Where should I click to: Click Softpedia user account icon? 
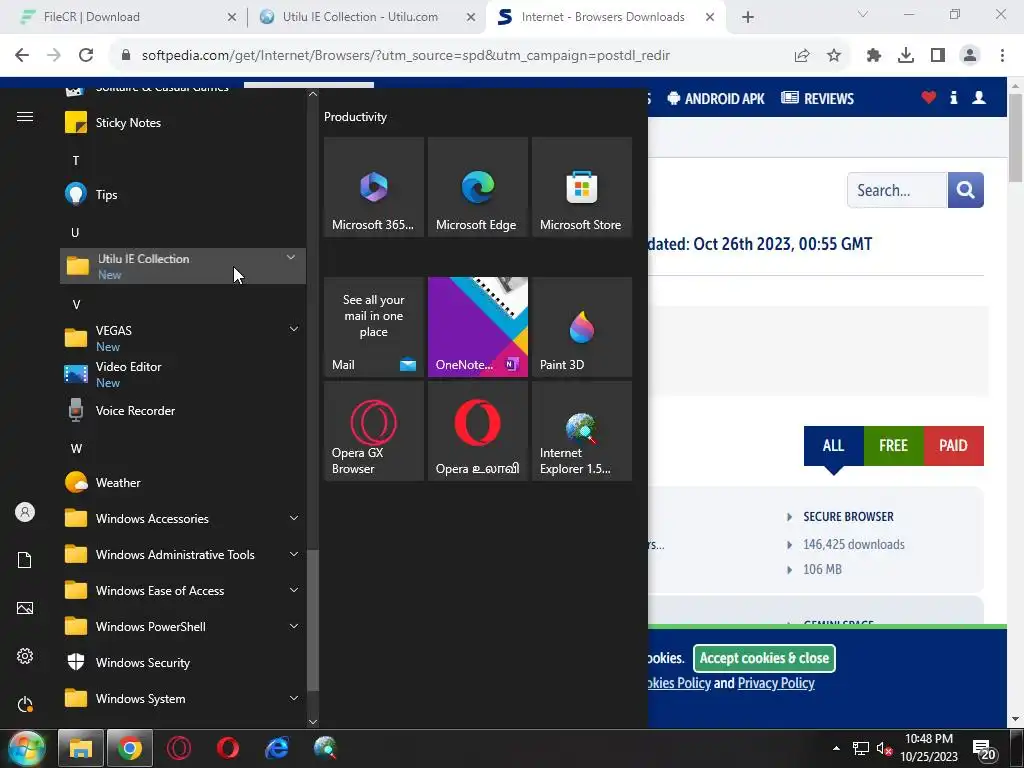click(x=979, y=98)
